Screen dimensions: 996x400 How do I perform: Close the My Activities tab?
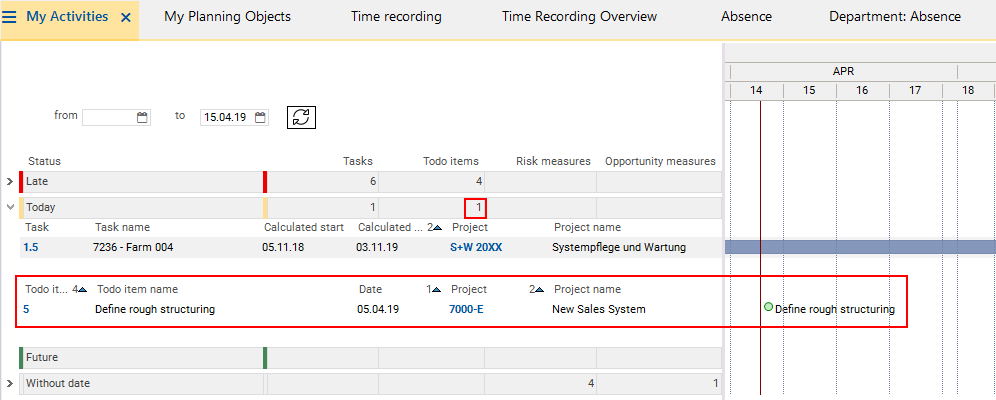tap(126, 18)
